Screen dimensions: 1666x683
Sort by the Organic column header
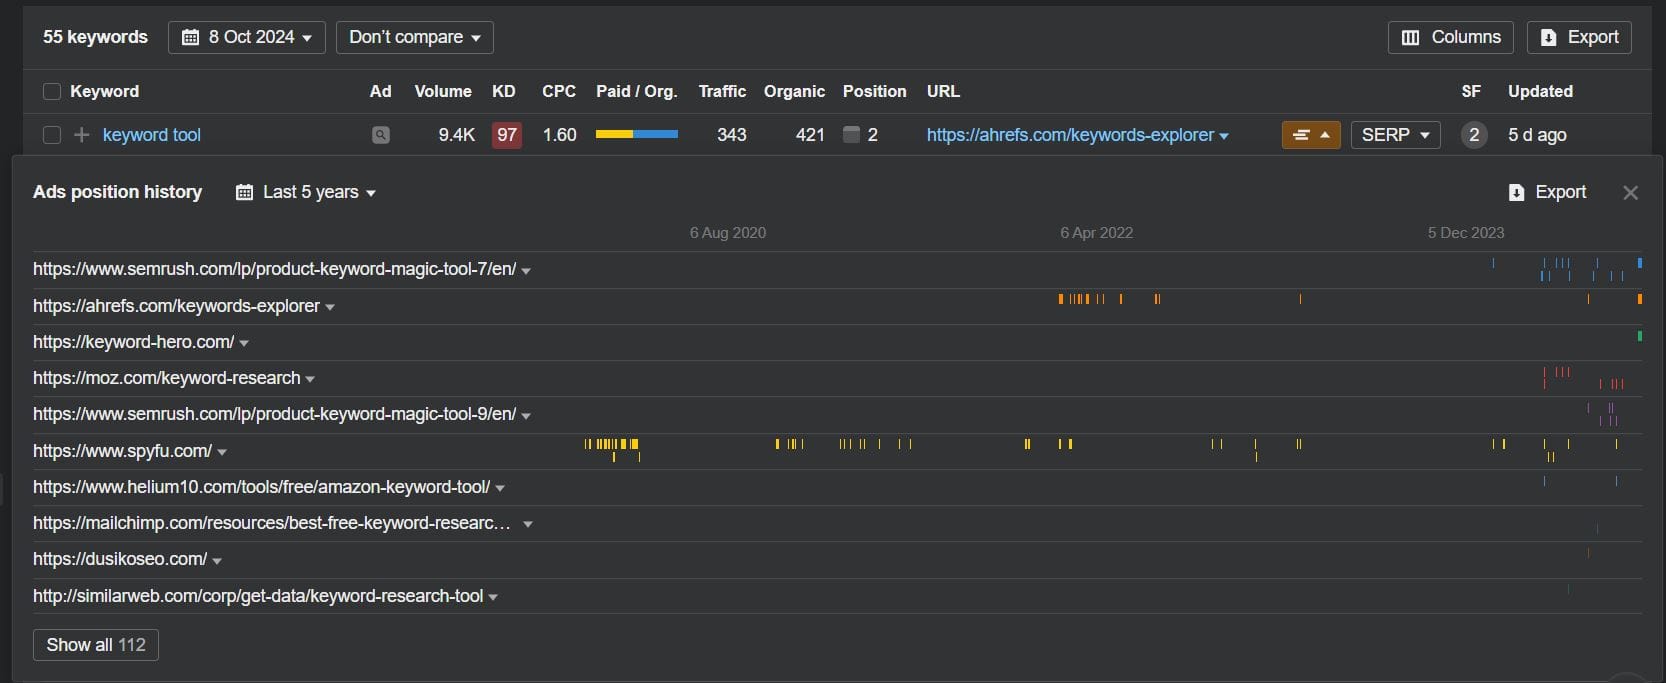click(794, 91)
